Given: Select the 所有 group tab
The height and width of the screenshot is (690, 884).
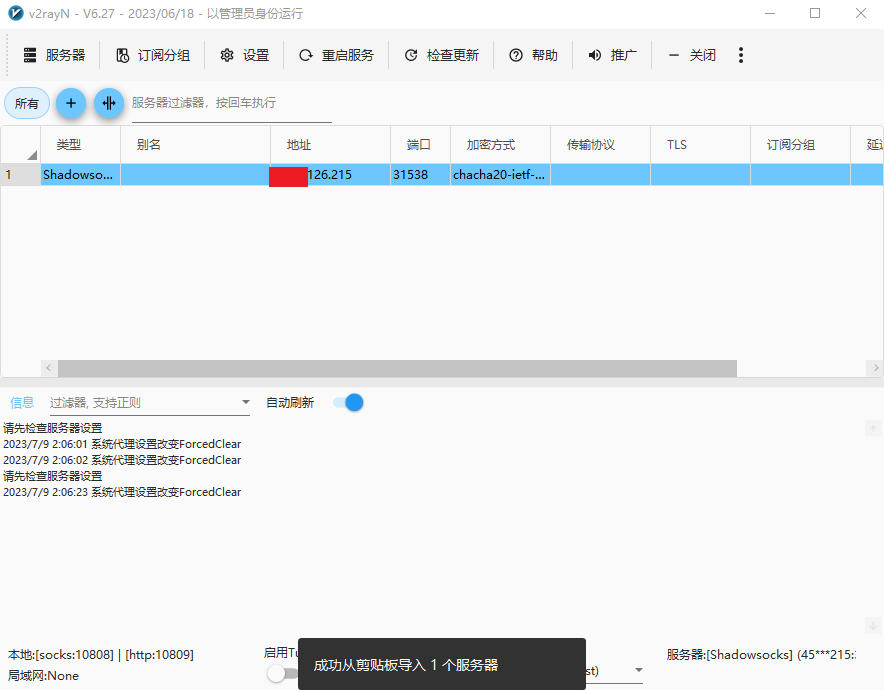Looking at the screenshot, I should pos(26,103).
